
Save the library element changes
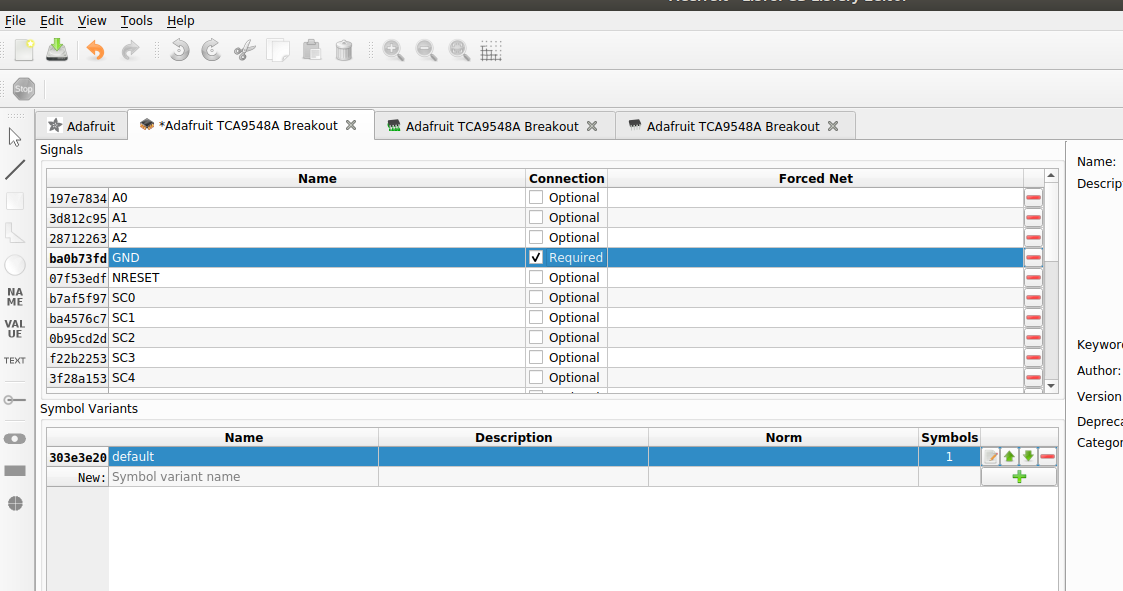point(57,50)
